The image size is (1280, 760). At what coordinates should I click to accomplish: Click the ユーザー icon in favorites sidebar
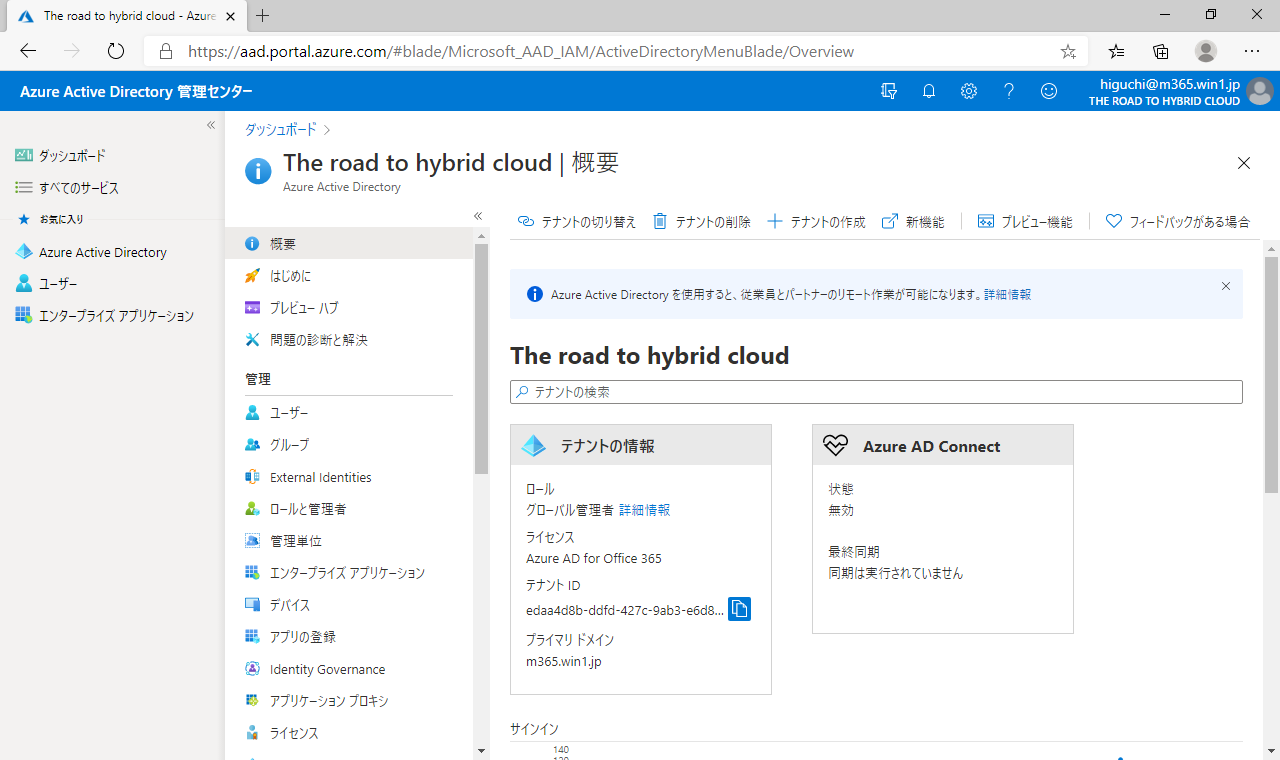click(x=24, y=284)
